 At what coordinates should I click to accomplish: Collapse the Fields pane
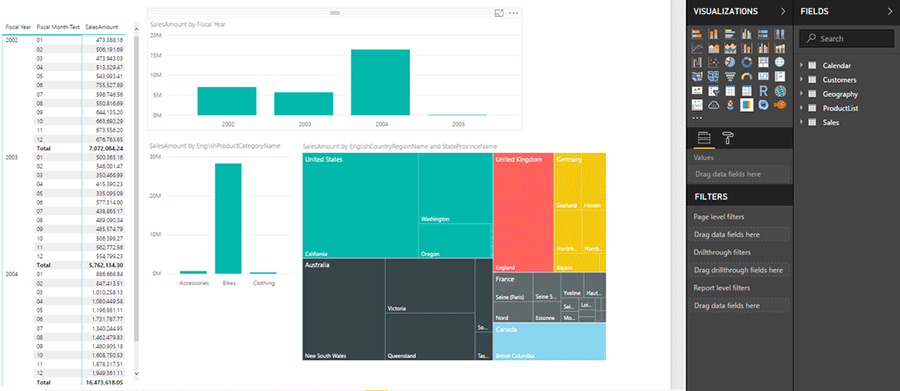[x=890, y=11]
